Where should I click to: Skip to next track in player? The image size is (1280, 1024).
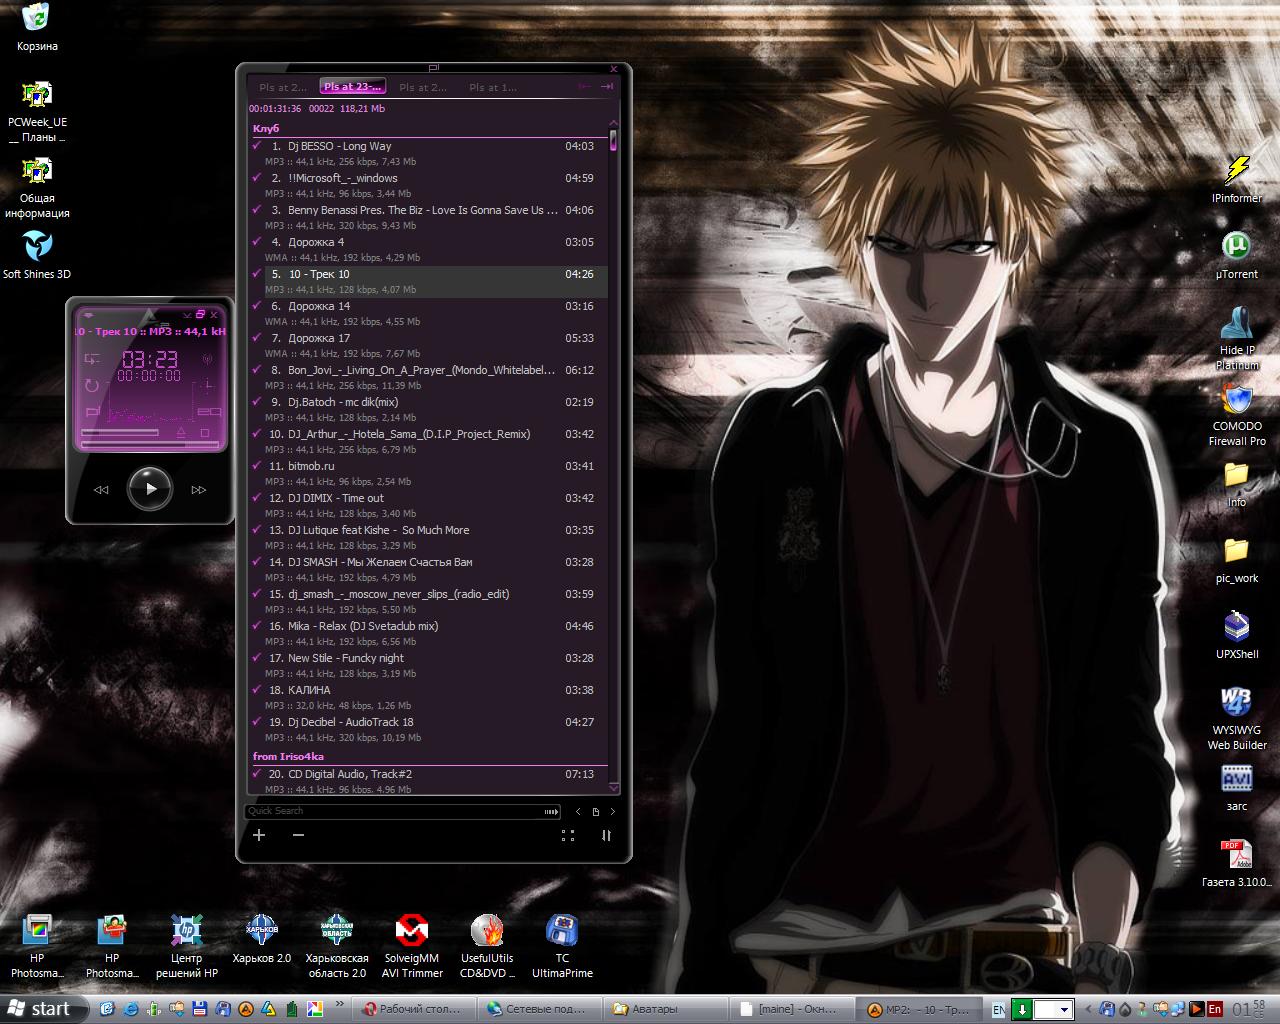199,490
